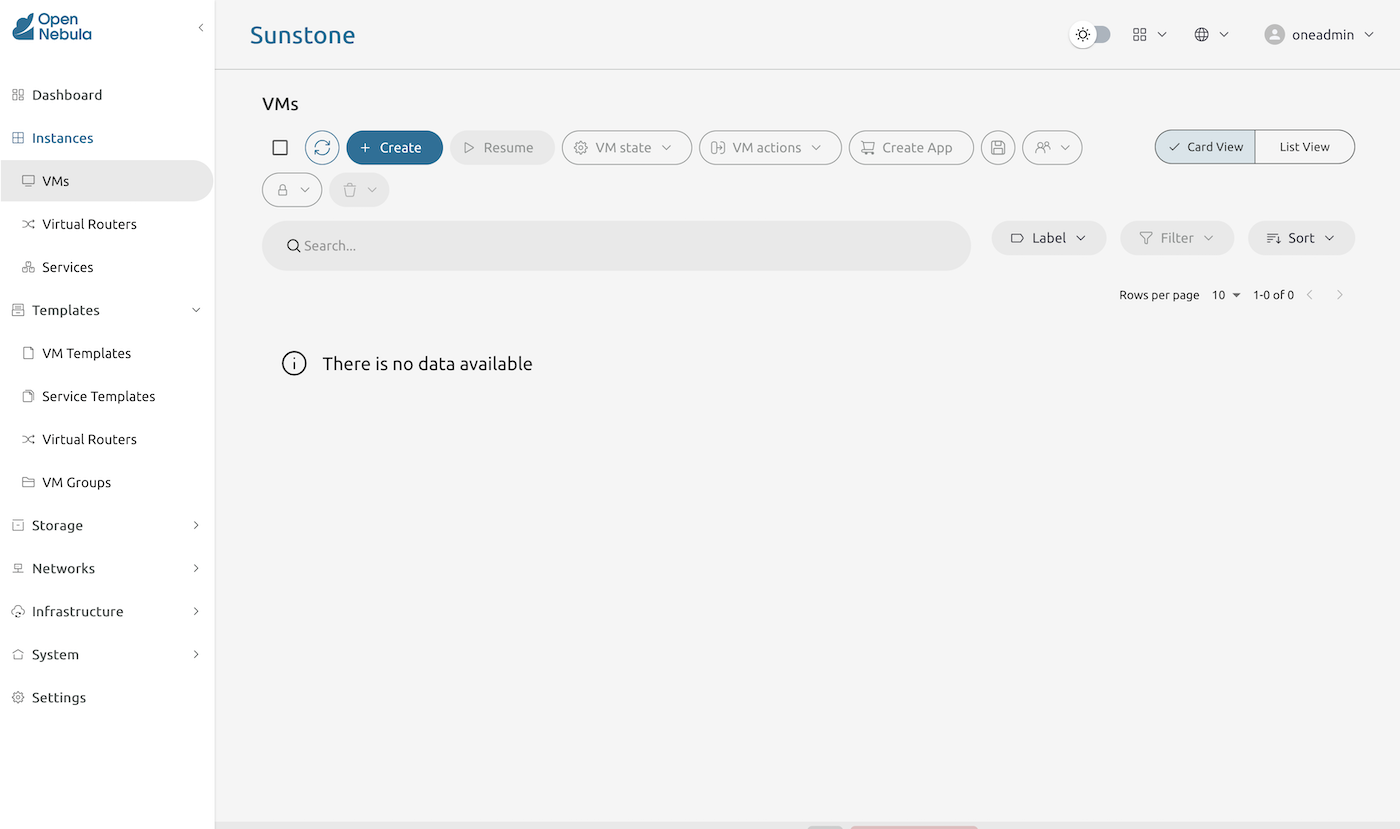Click the refresh VMs icon
The height and width of the screenshot is (829, 1400).
coord(321,147)
